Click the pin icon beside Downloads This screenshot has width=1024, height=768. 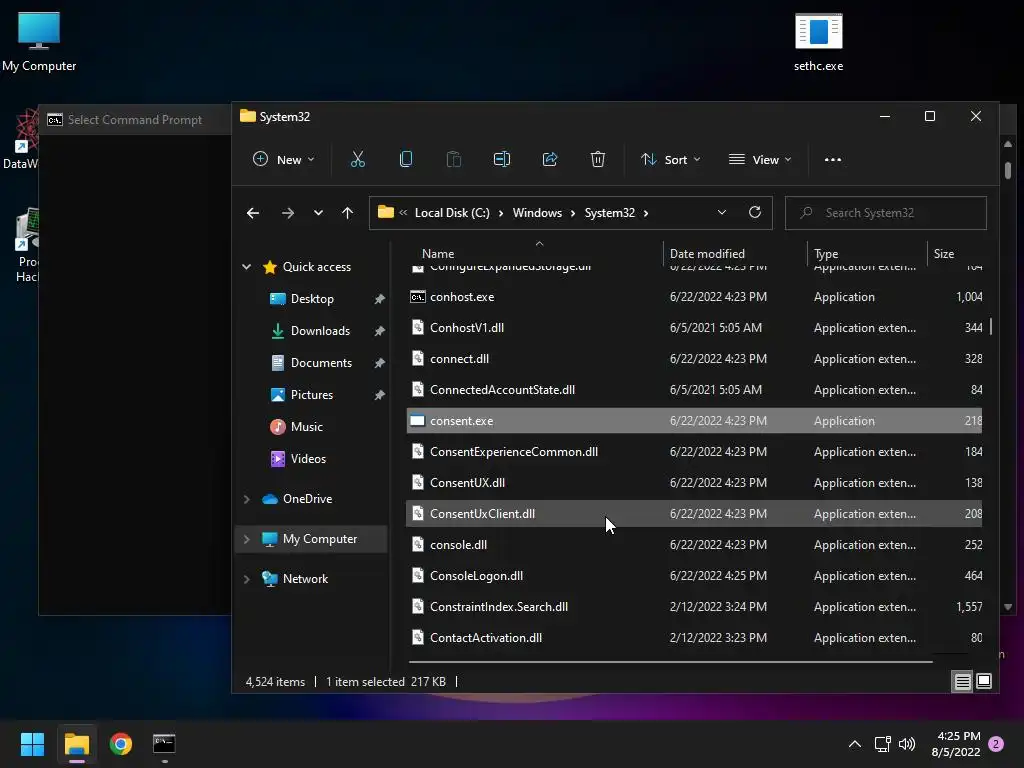[379, 331]
